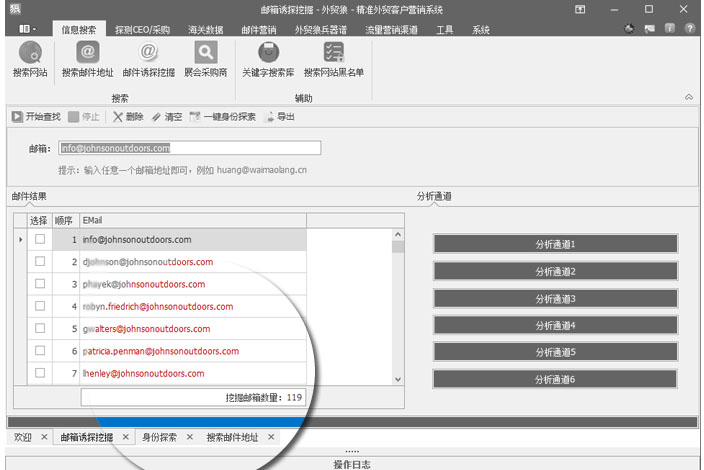Check the box for row 4 robyn.friedrich

pos(40,306)
